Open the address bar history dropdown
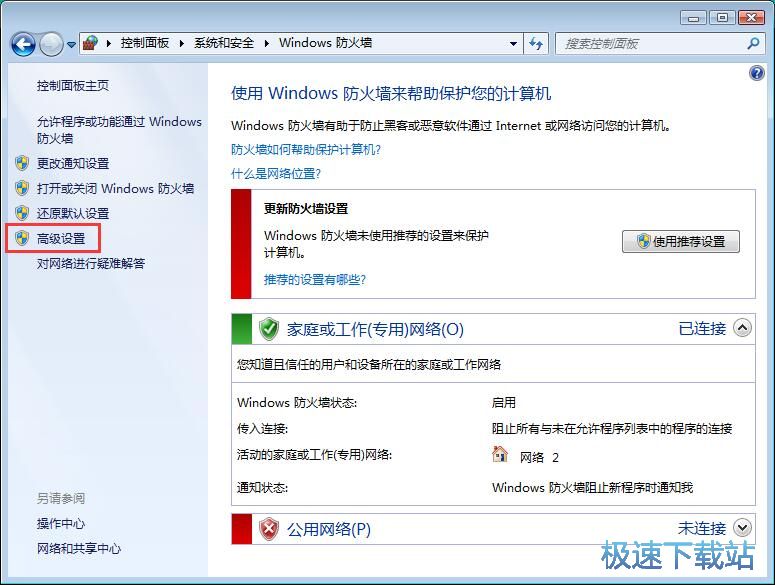 [x=514, y=44]
